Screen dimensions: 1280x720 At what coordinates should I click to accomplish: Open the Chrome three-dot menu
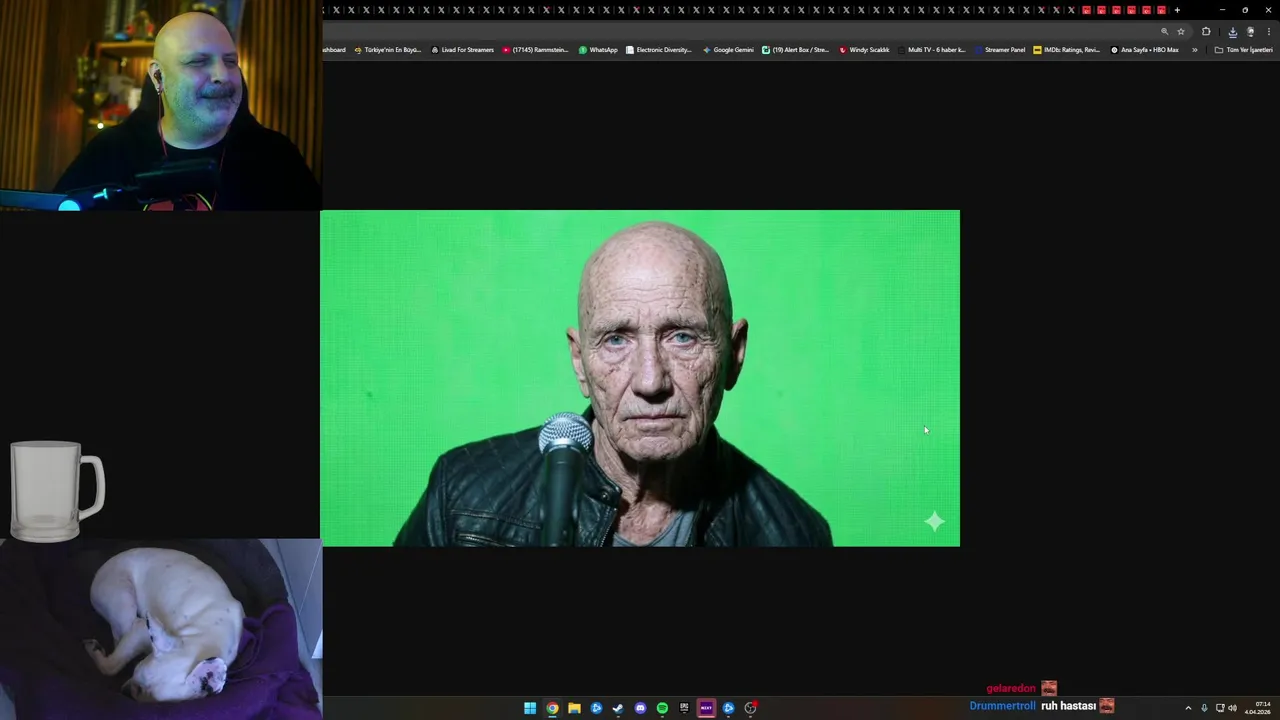(1268, 32)
